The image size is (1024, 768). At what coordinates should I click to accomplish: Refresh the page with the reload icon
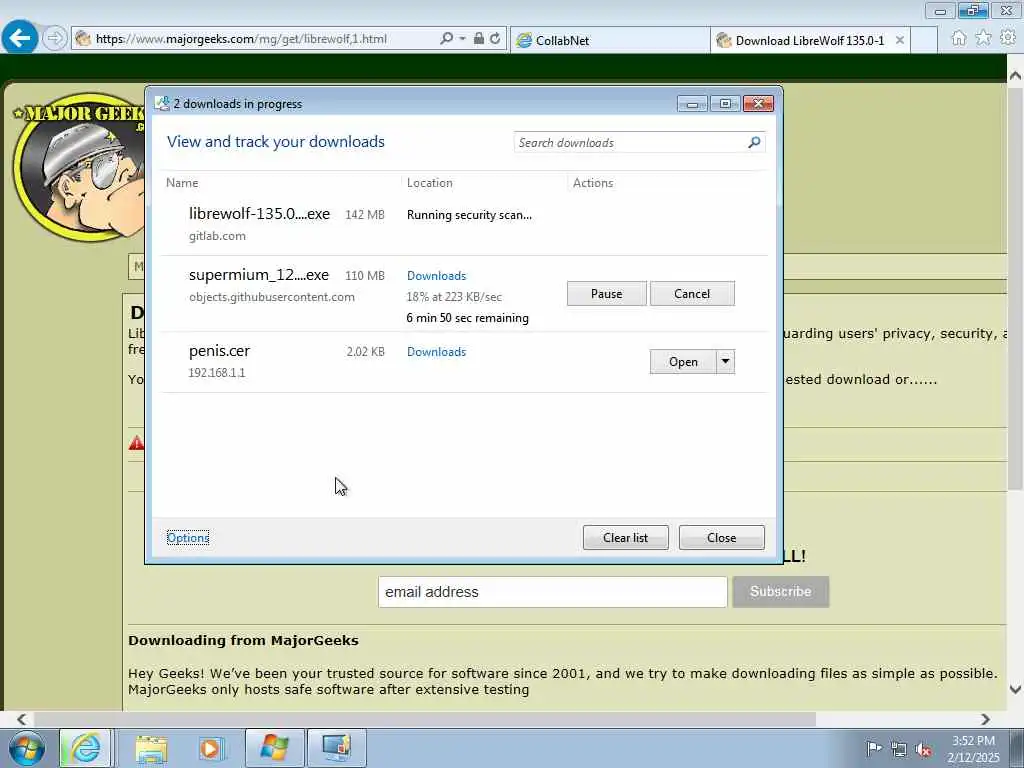click(496, 39)
